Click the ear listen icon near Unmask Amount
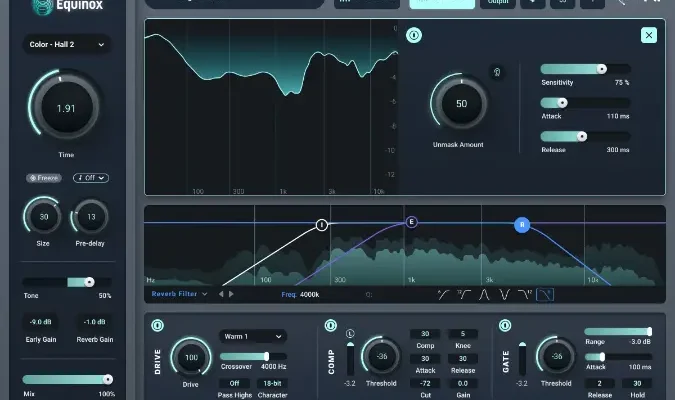 point(494,72)
